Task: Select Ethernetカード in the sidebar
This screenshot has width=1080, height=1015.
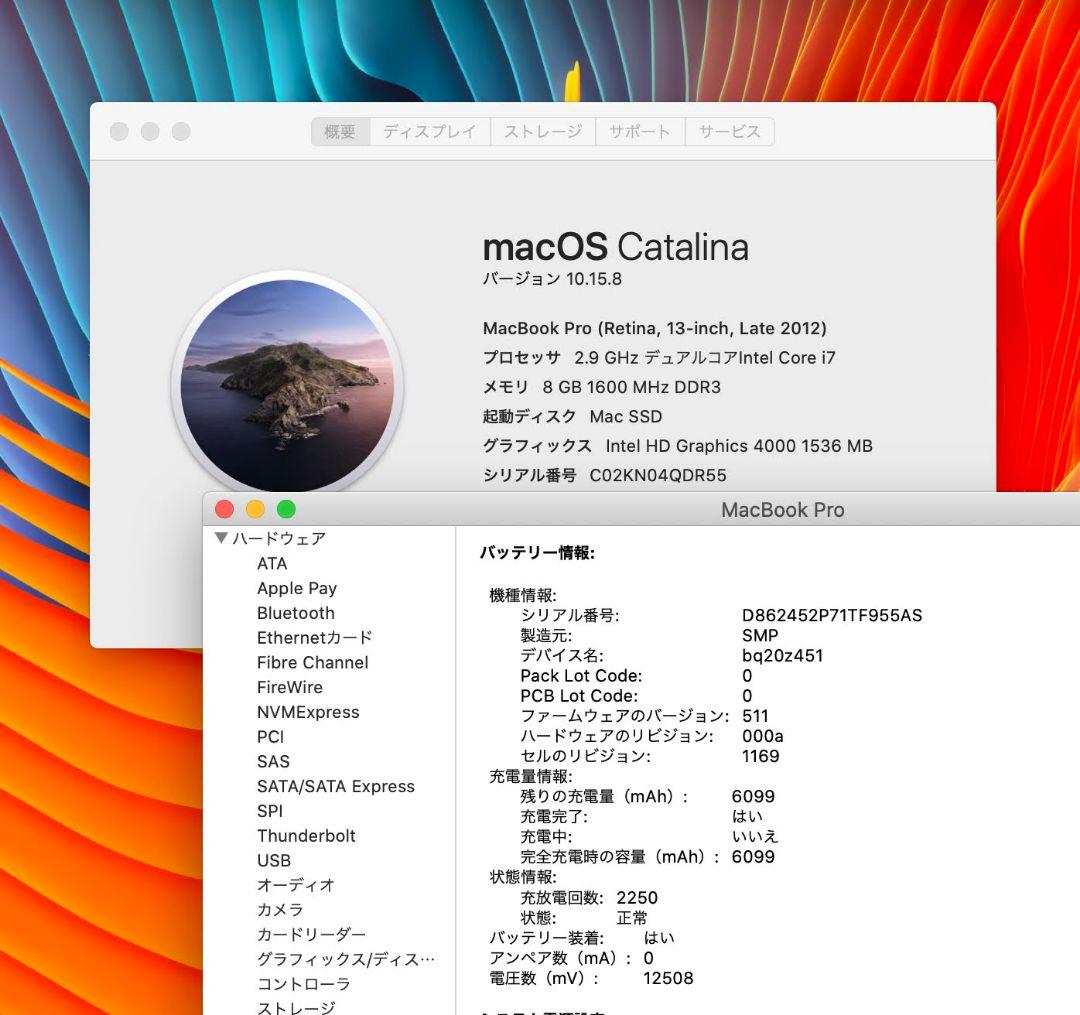Action: (315, 638)
